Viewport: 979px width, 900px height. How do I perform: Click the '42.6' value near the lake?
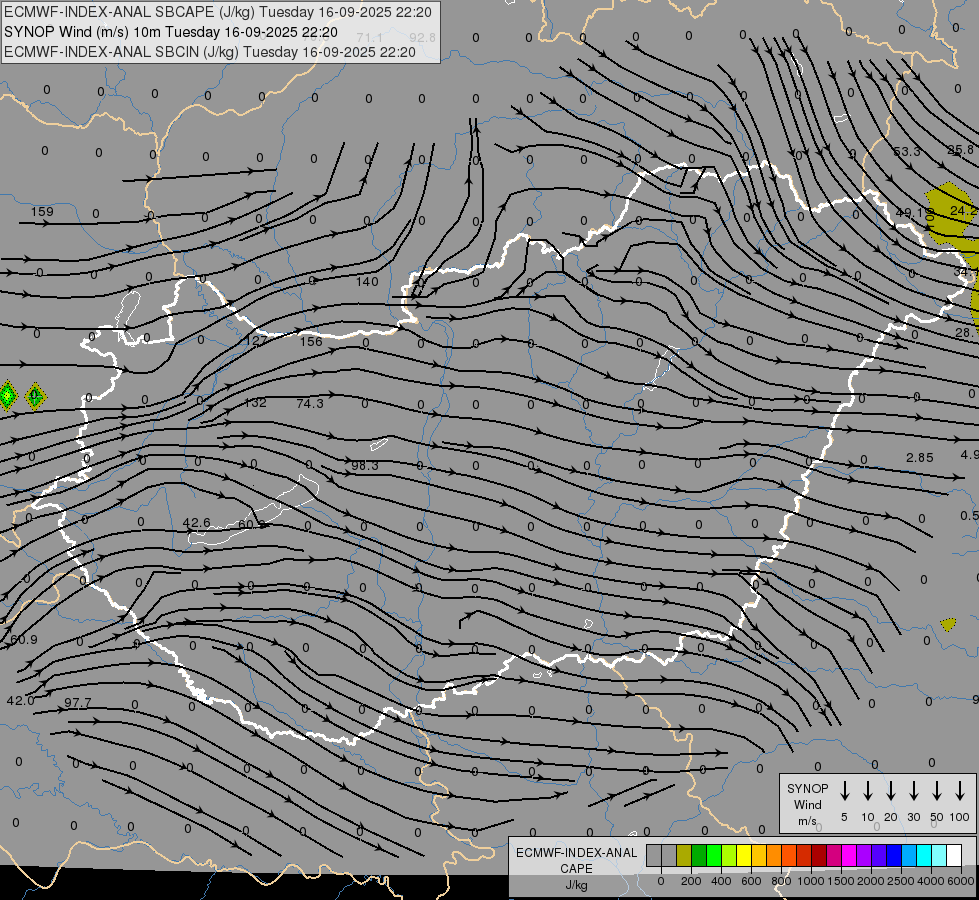pos(197,523)
